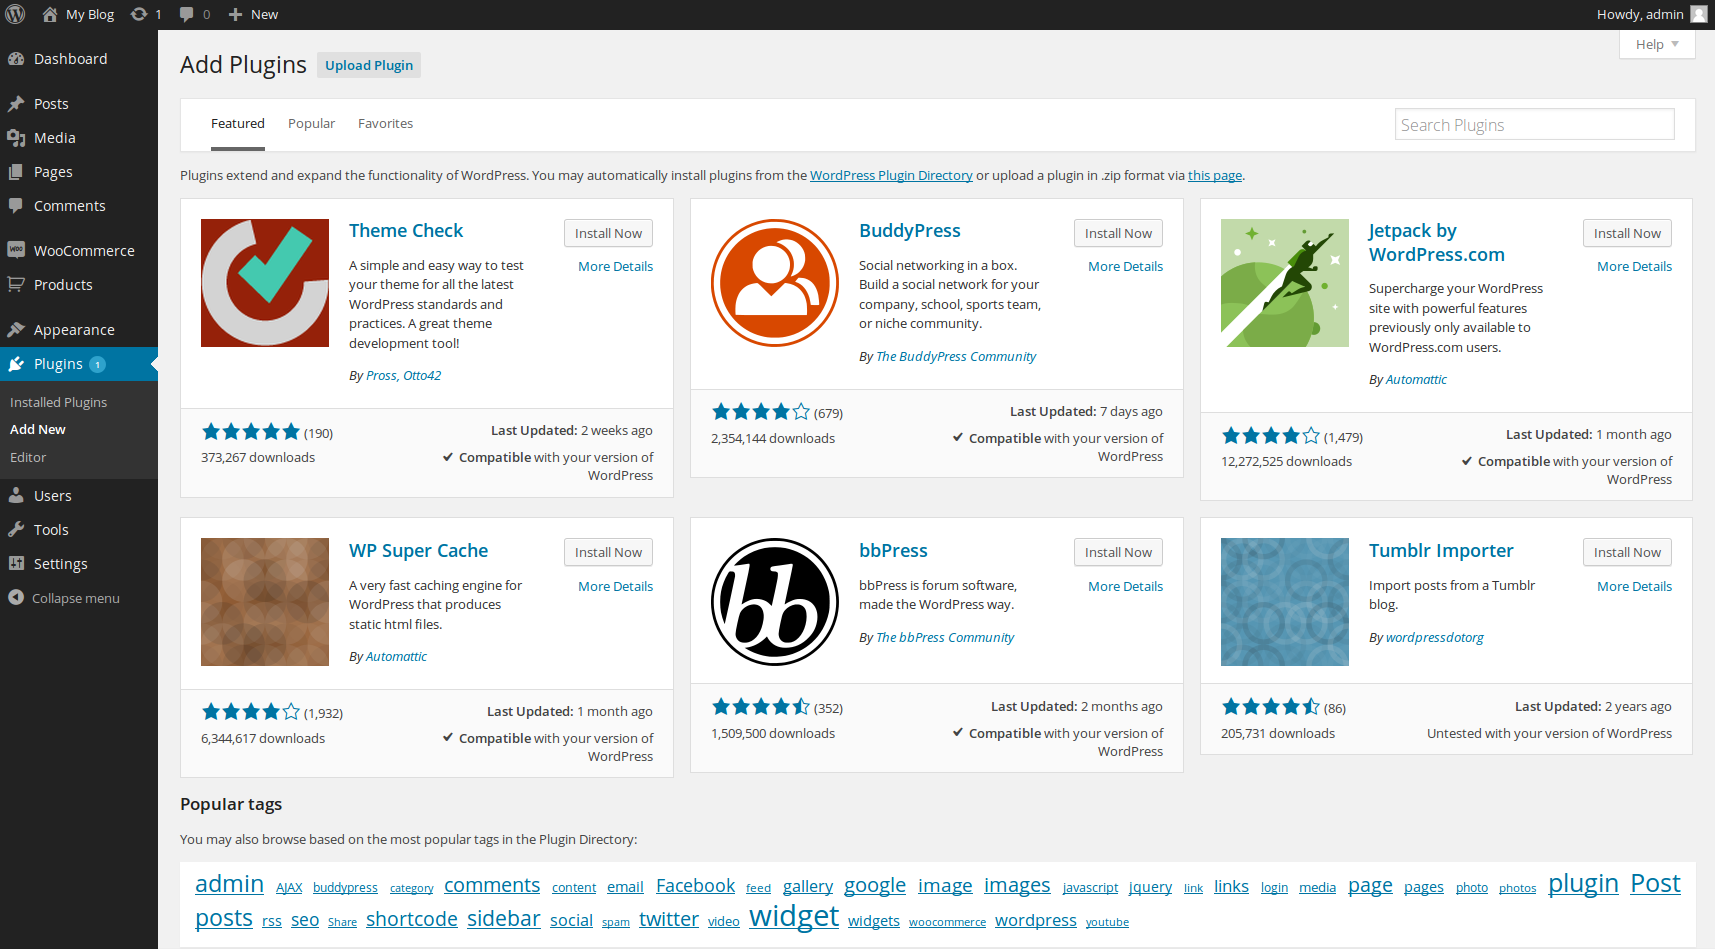Click the Collapse menu arrow icon
Image resolution: width=1715 pixels, height=949 pixels.
[x=16, y=598]
